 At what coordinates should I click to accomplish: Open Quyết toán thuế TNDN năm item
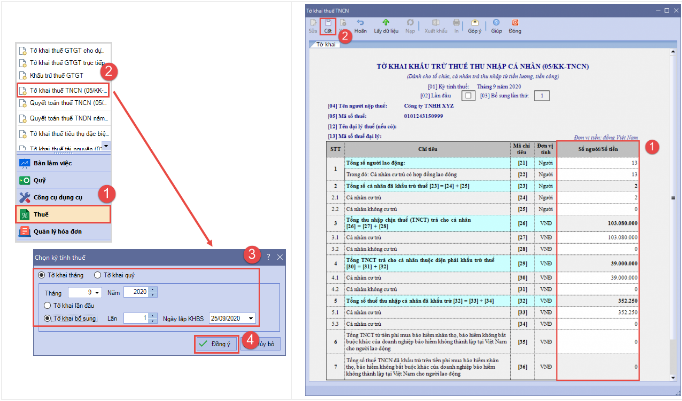click(x=63, y=118)
